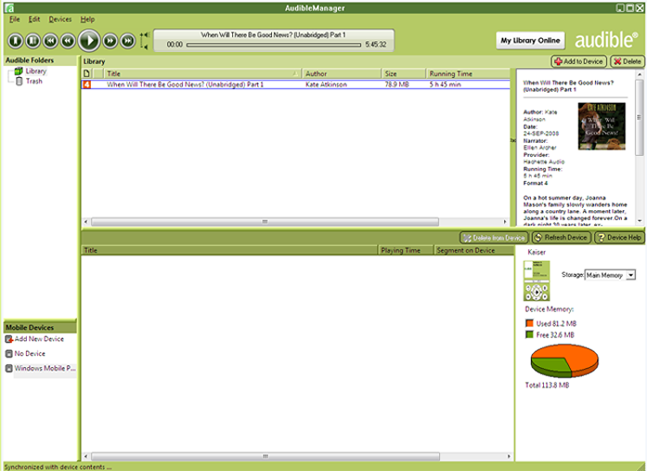
Task: Click library scrollbar left arrow
Action: (x=86, y=222)
